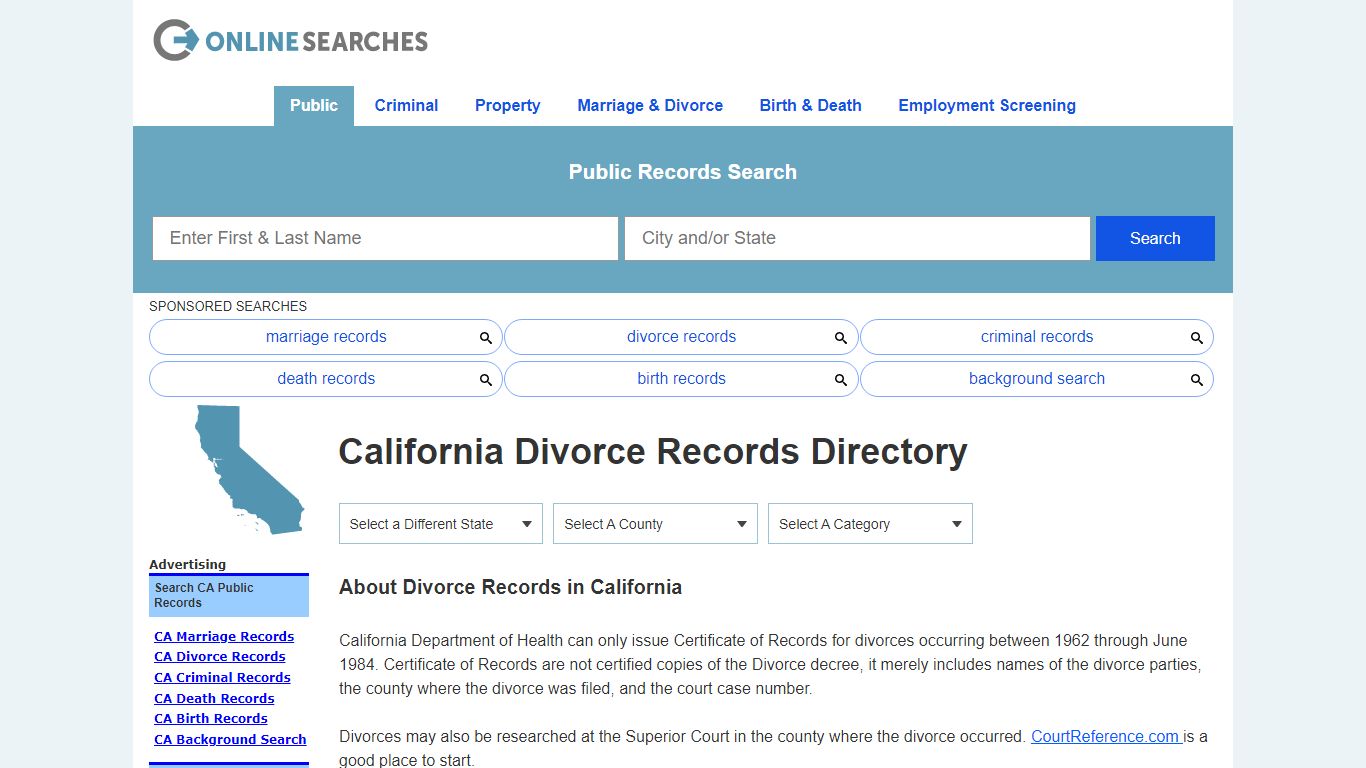Screen dimensions: 1366x768
Task: Click the divorce records search icon
Action: [841, 337]
